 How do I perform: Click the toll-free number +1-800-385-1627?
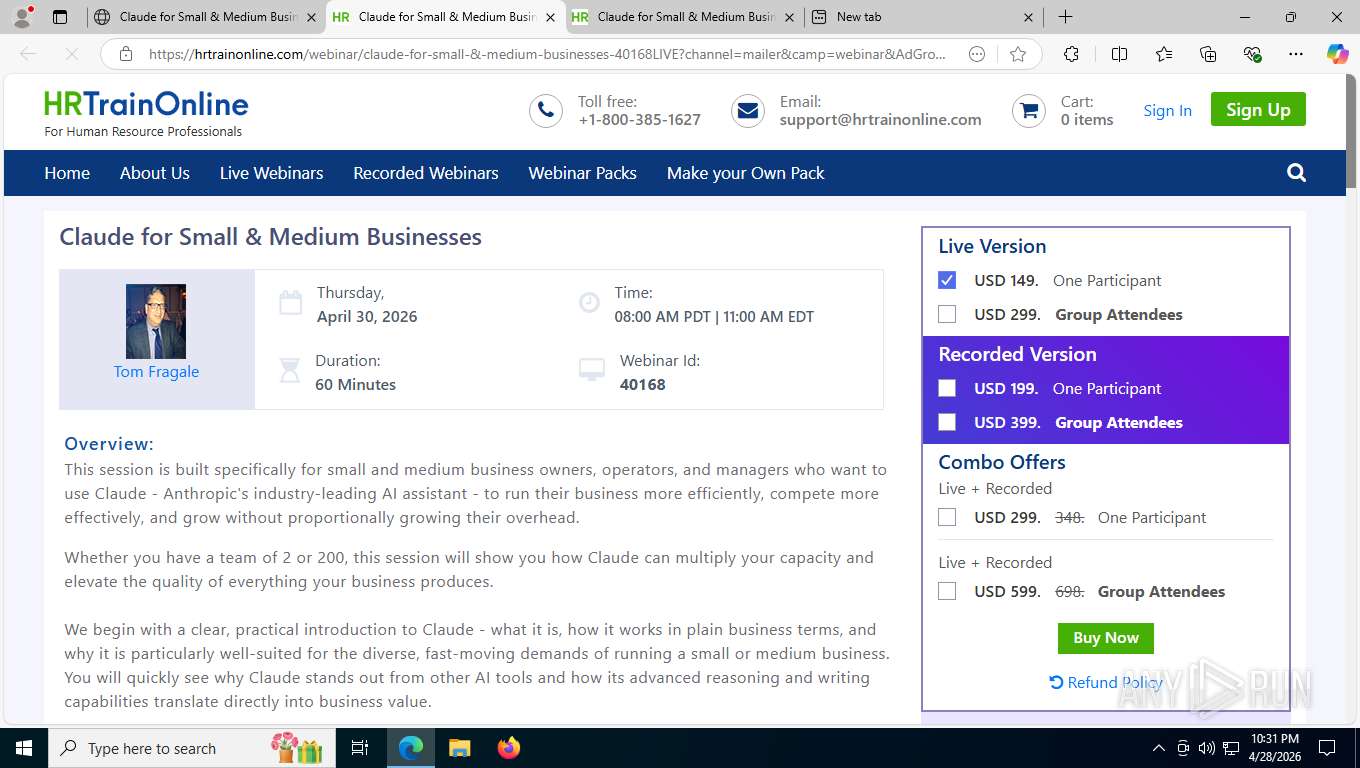(640, 120)
